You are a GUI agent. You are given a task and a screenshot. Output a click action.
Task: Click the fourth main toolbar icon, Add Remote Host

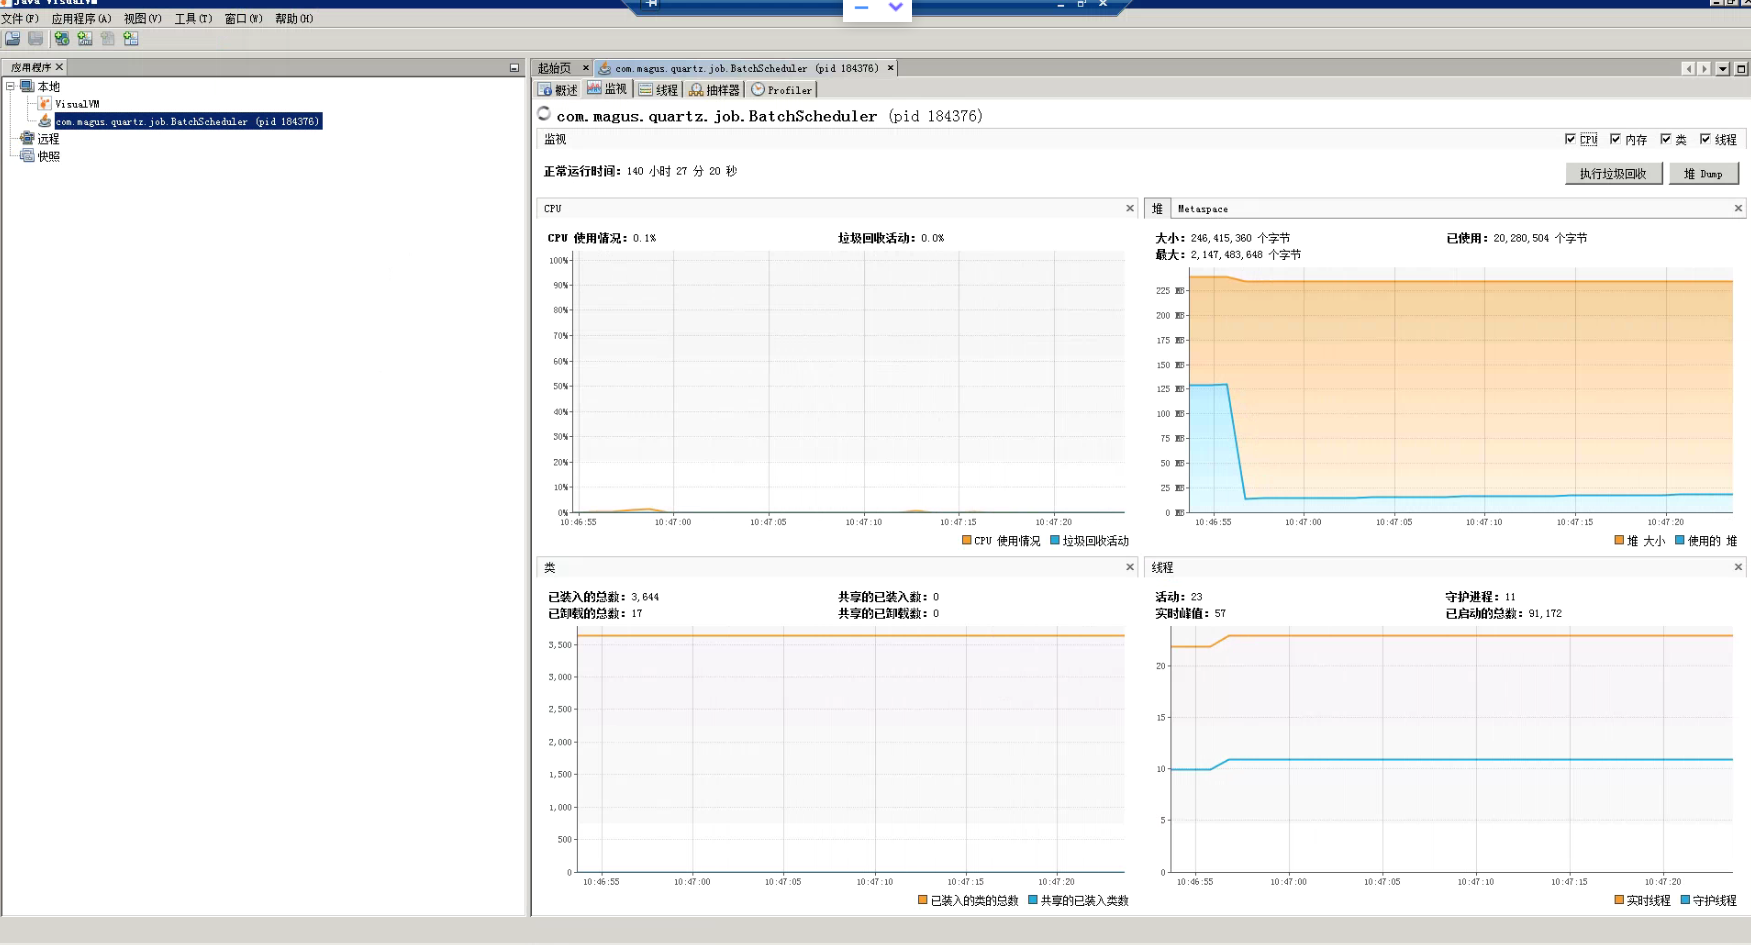point(85,39)
